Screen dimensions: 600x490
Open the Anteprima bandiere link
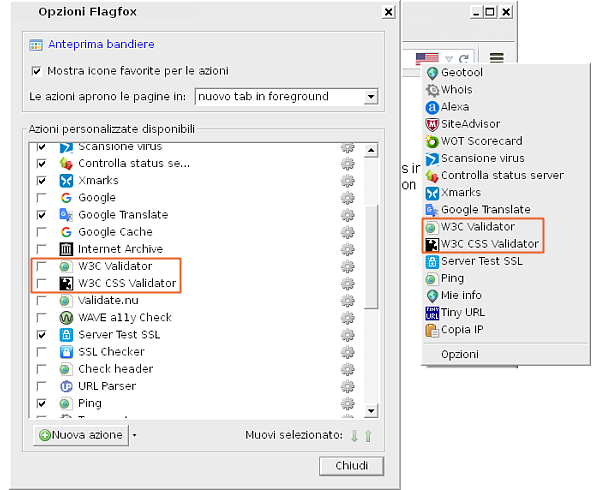(x=101, y=44)
